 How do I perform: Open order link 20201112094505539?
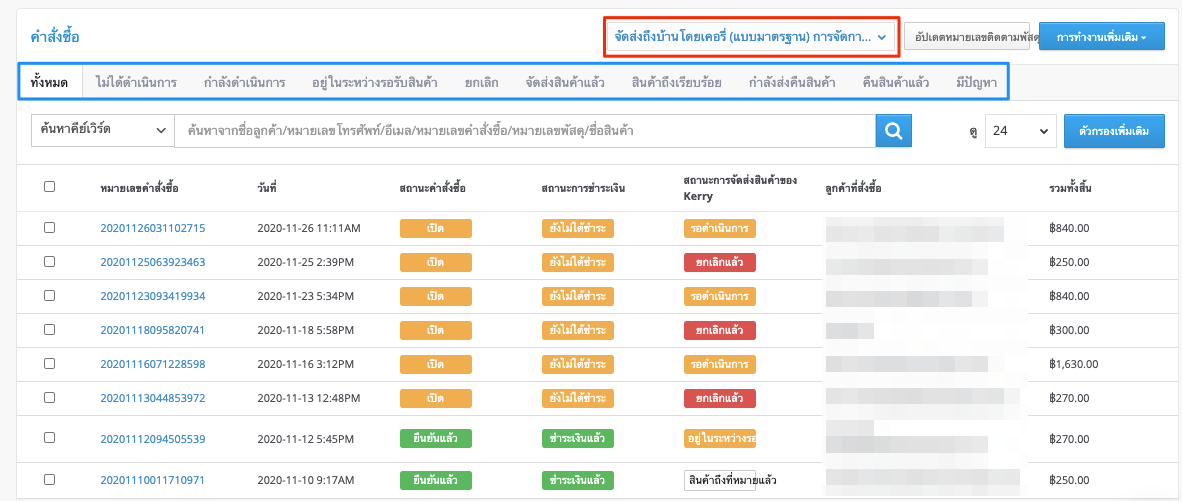coord(153,438)
